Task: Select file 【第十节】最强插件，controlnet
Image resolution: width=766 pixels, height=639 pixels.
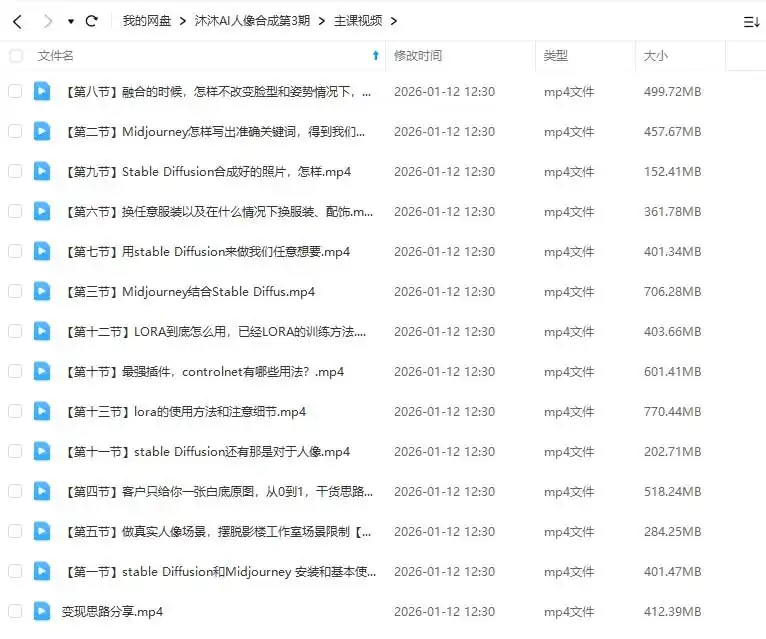Action: (x=204, y=372)
